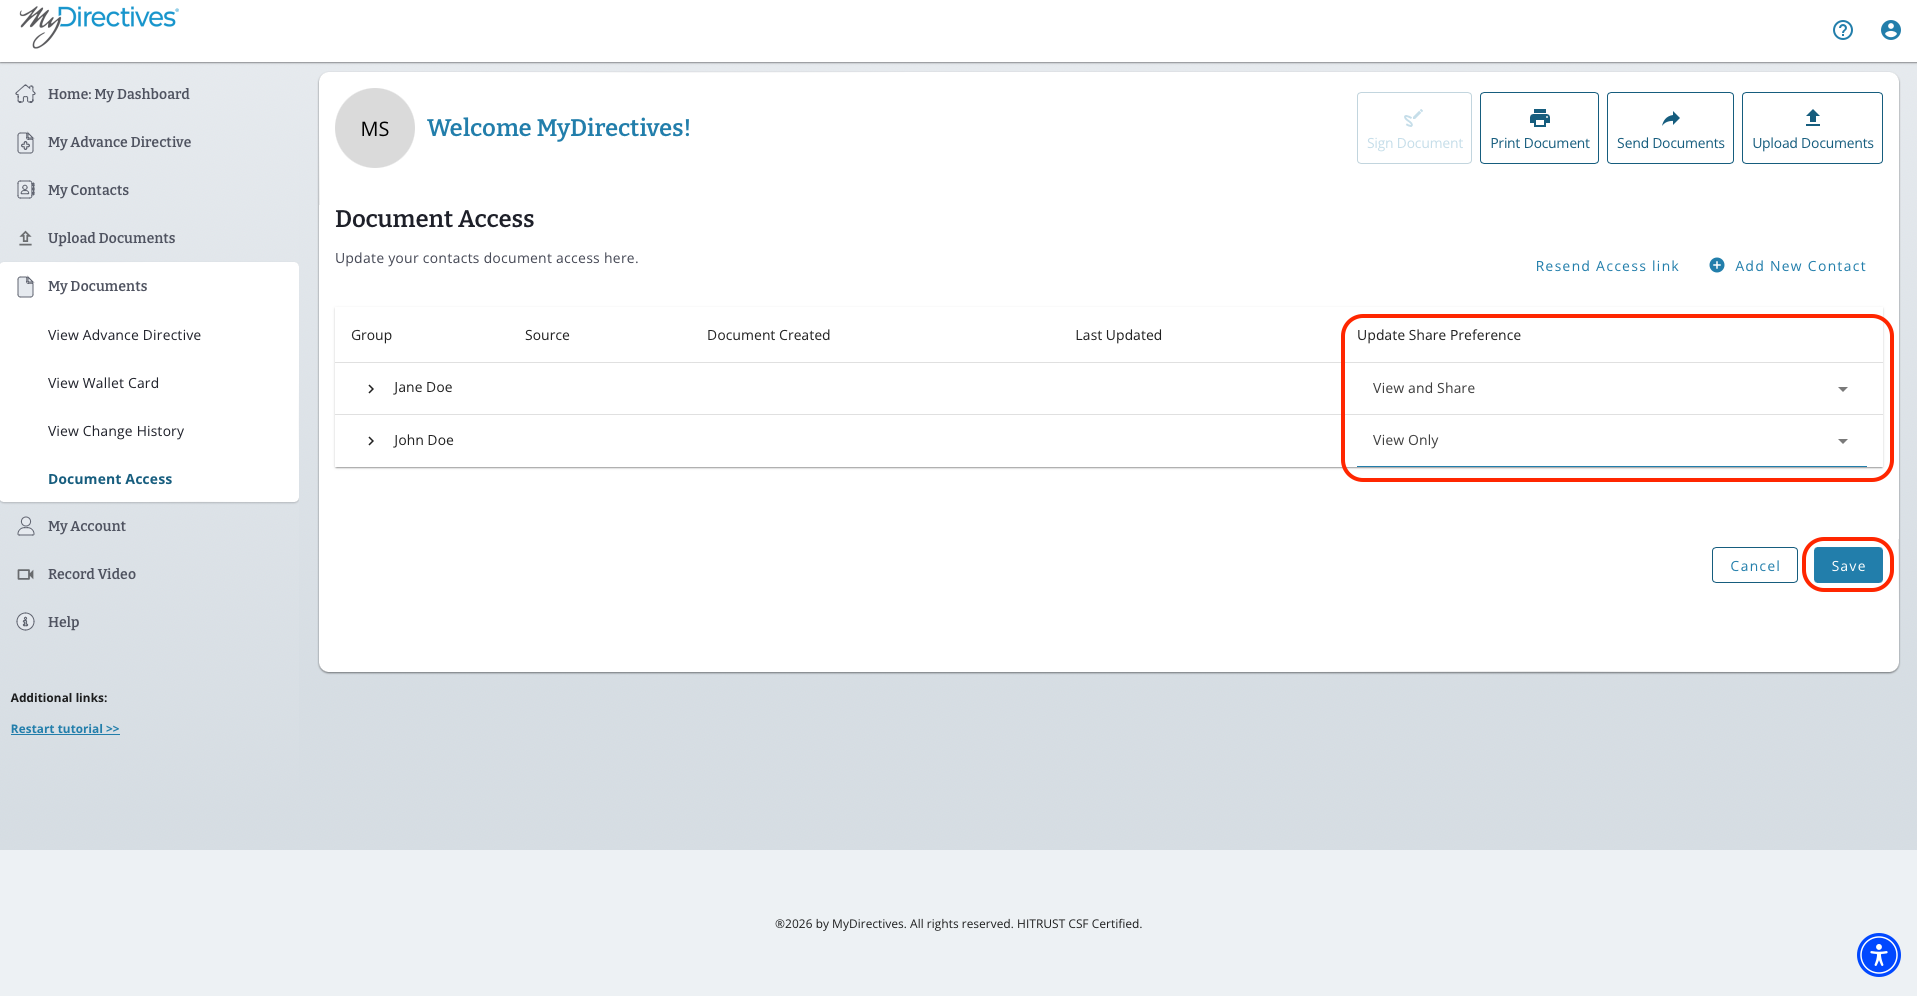Click the Send Documents button
This screenshot has height=996, width=1917.
1671,128
